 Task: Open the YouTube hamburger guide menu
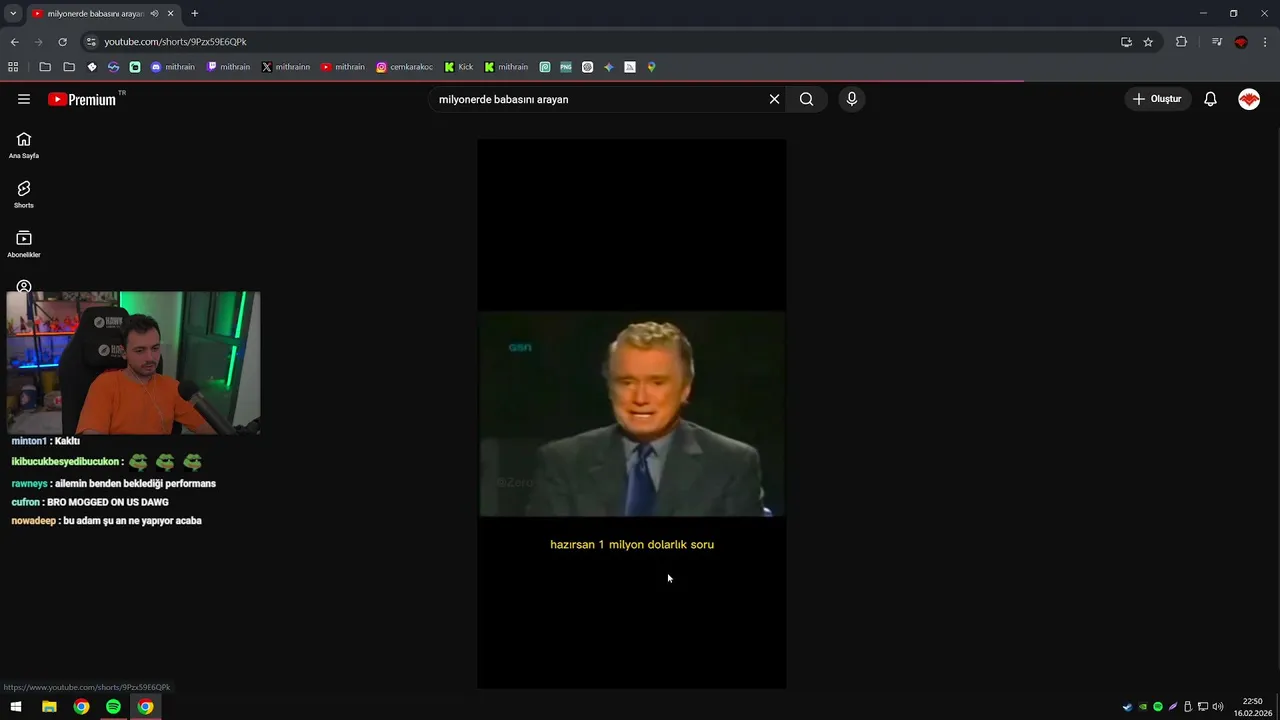click(x=24, y=99)
